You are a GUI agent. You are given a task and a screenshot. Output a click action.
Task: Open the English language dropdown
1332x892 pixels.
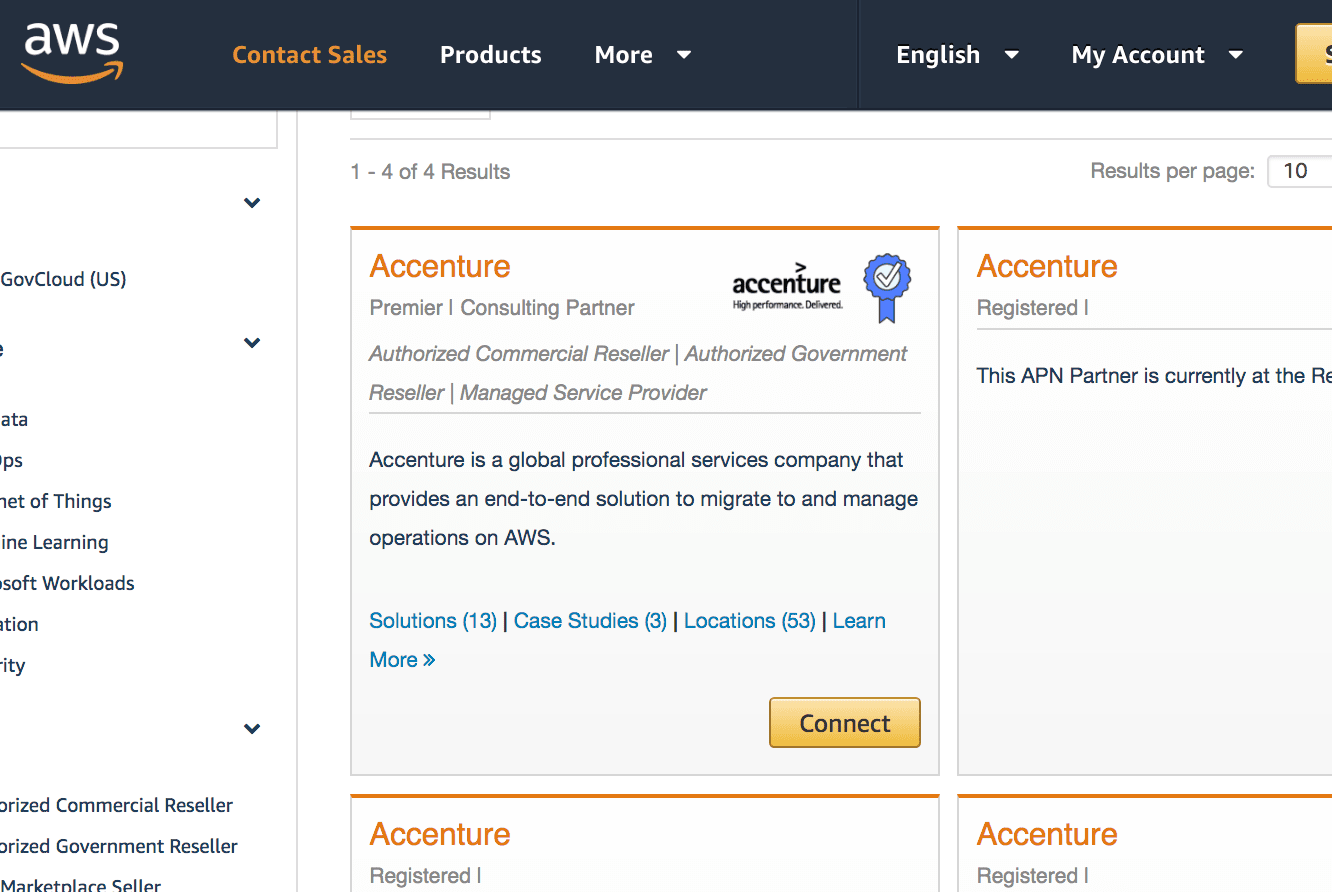pyautogui.click(x=957, y=55)
